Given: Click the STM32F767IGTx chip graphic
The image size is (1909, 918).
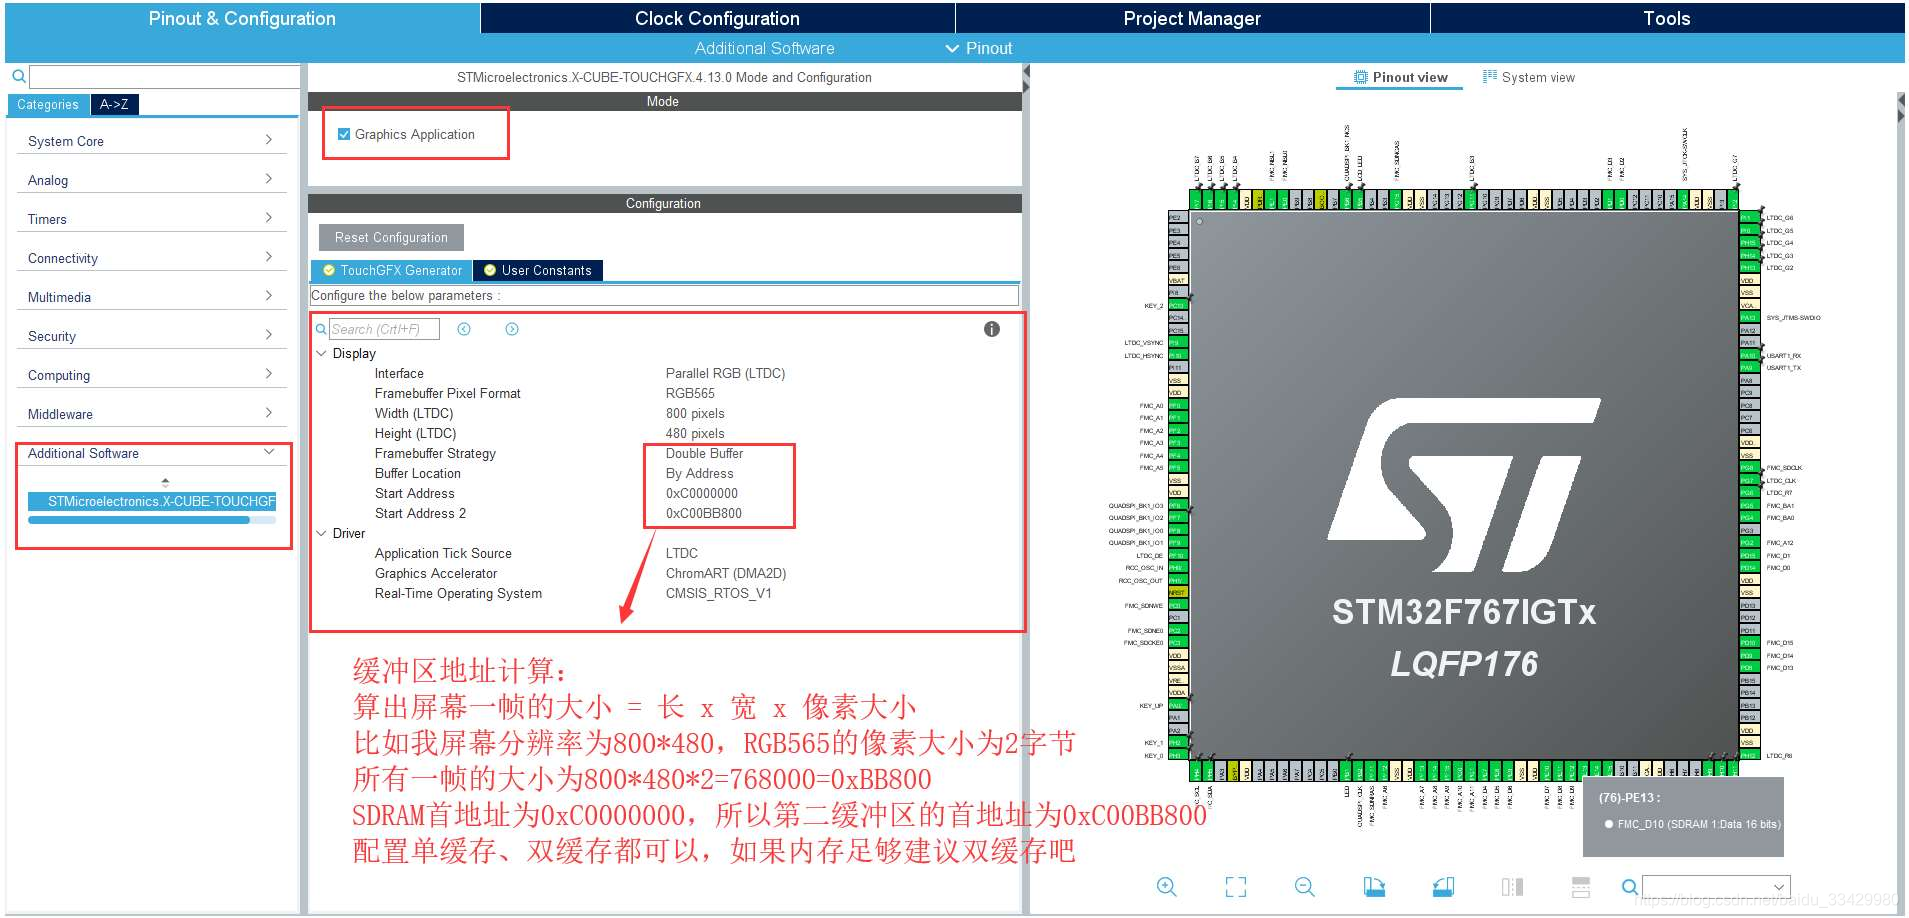Looking at the screenshot, I should [1463, 485].
